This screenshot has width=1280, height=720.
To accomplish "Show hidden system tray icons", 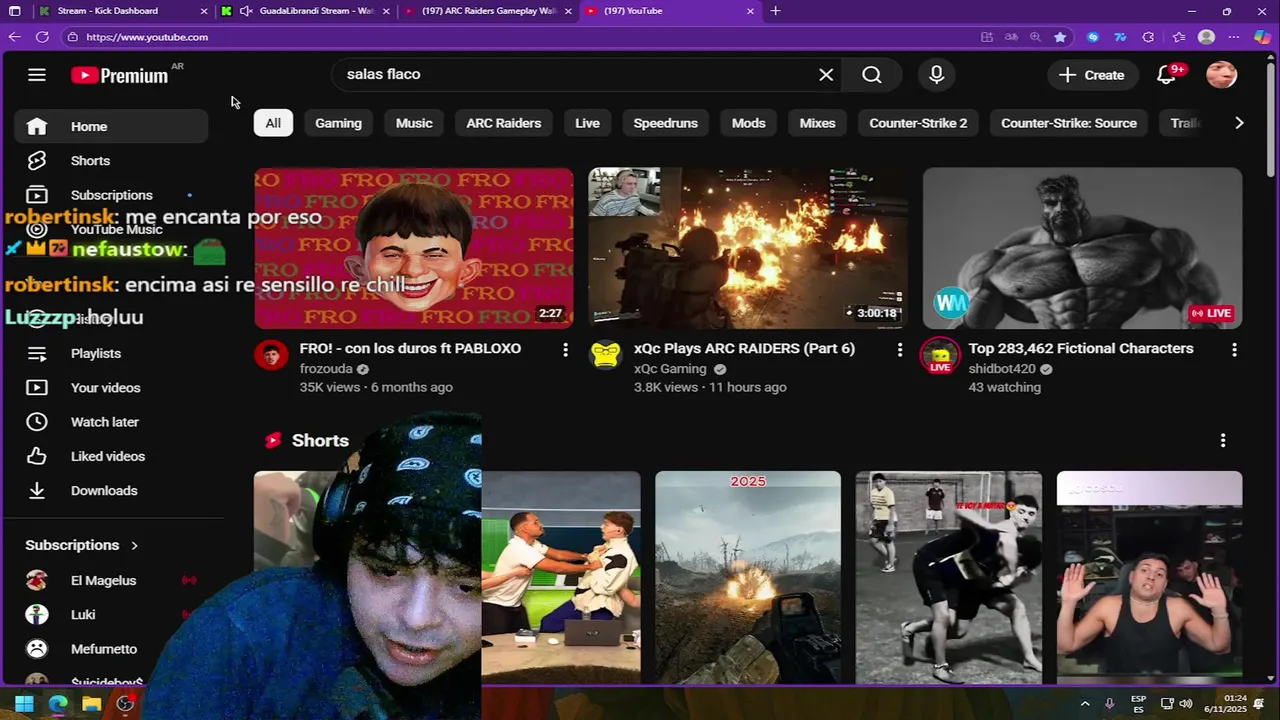I will pos(1085,704).
